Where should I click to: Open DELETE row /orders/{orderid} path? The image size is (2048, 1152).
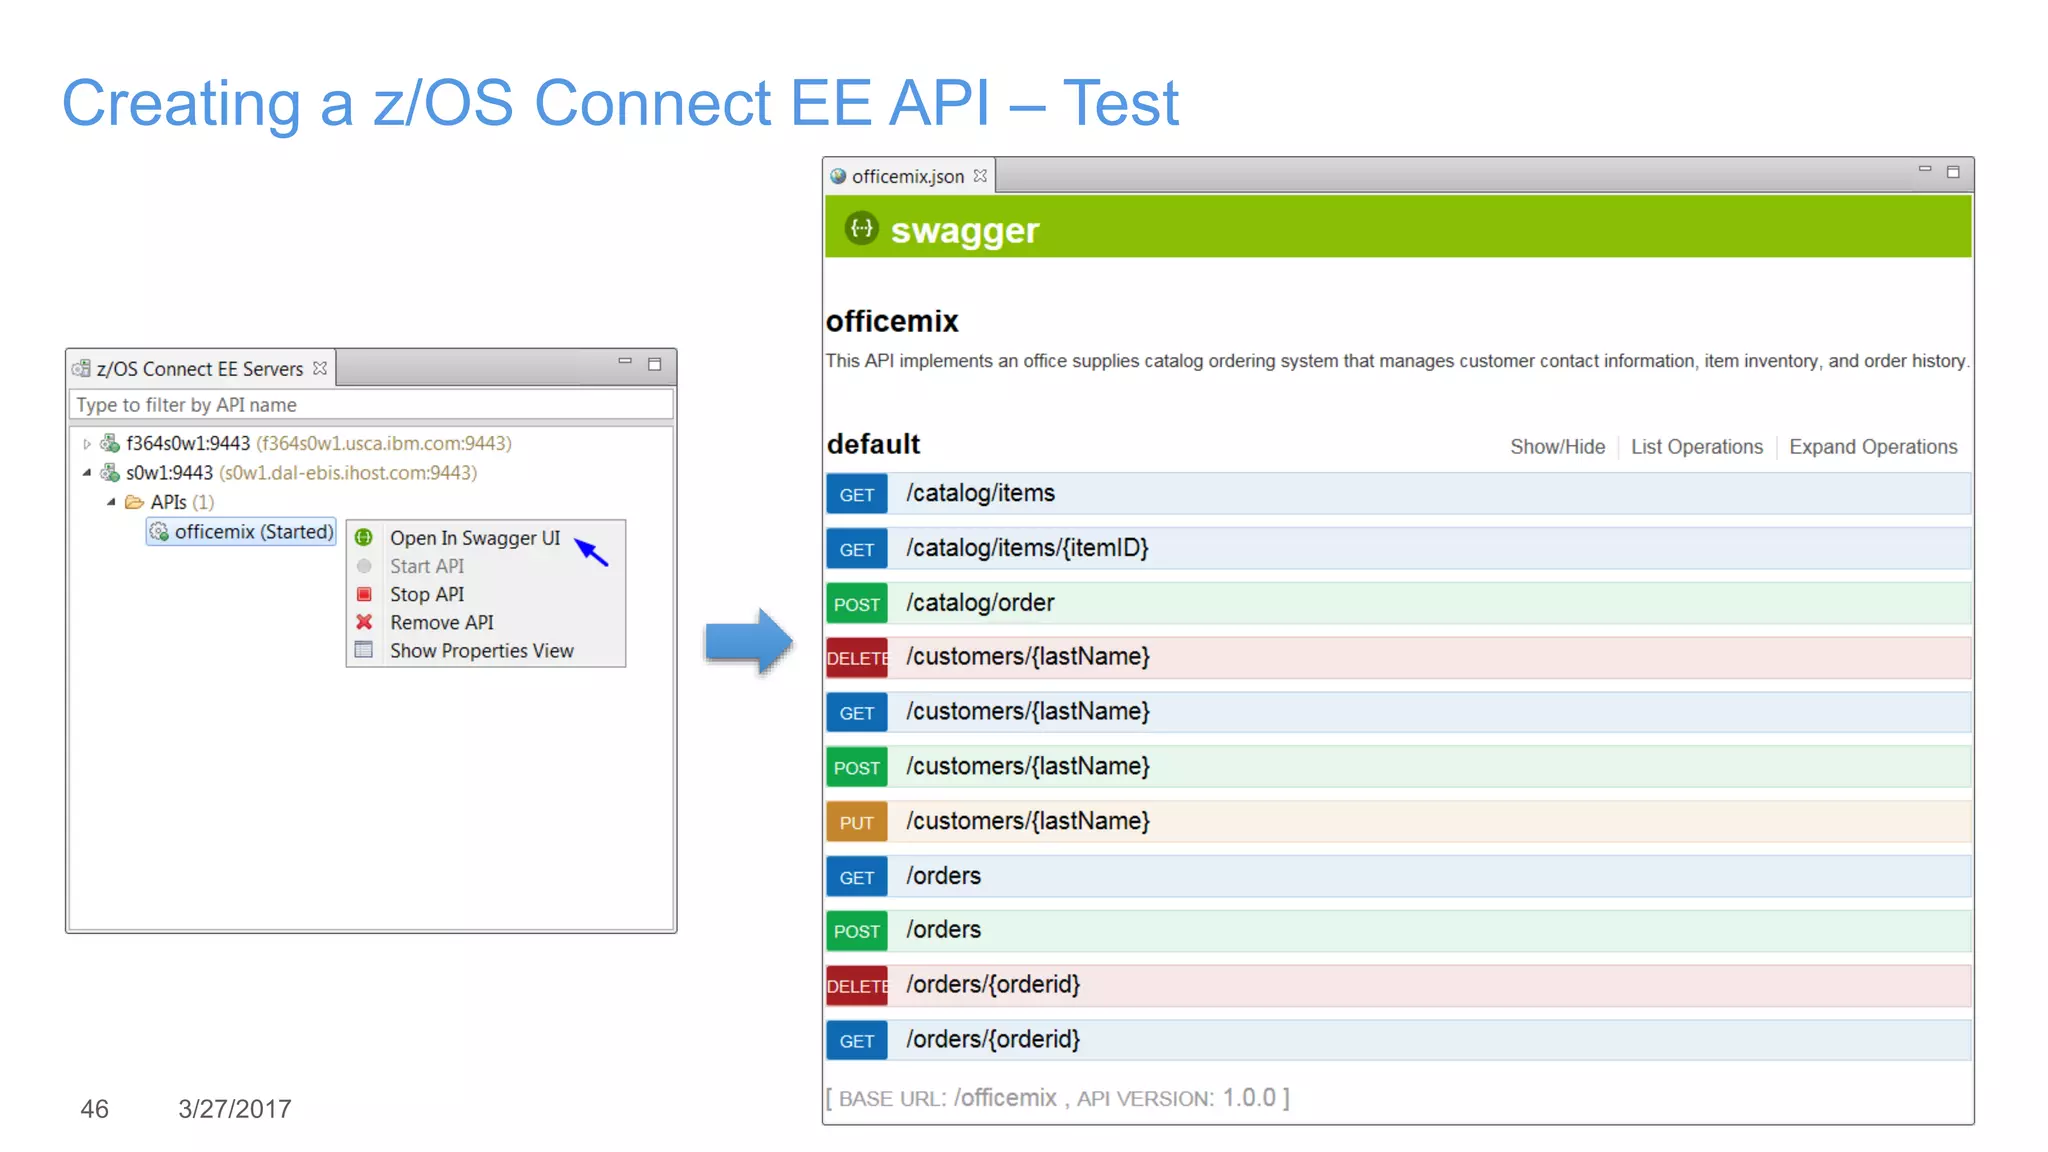993,985
